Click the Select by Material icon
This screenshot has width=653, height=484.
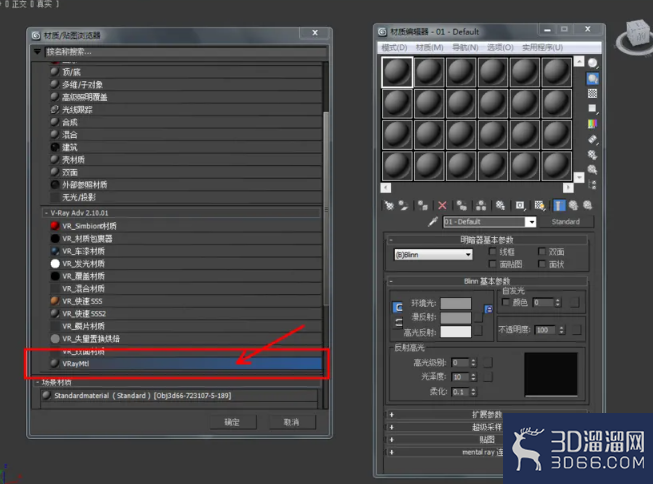coord(592,170)
